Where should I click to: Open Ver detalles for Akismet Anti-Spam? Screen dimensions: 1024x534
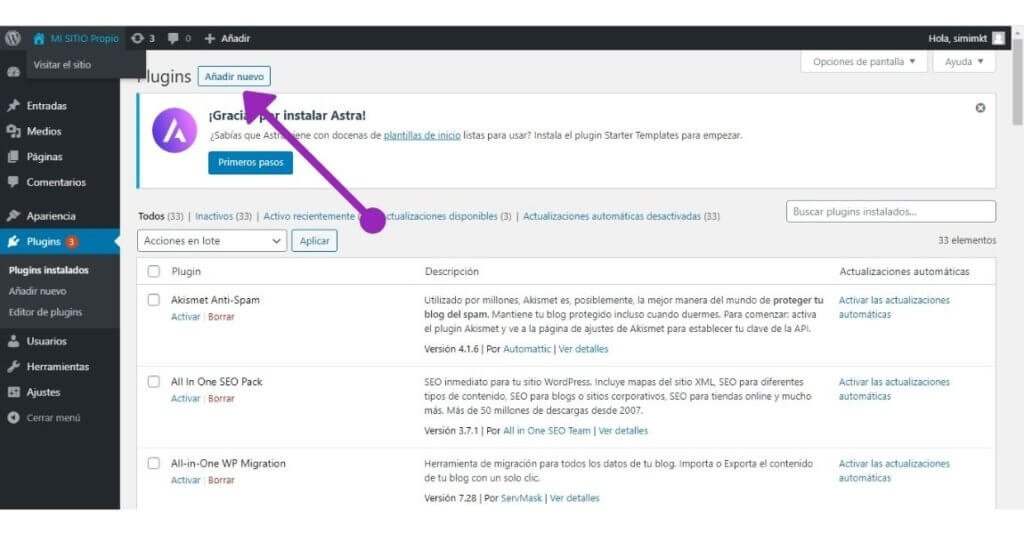tap(583, 349)
